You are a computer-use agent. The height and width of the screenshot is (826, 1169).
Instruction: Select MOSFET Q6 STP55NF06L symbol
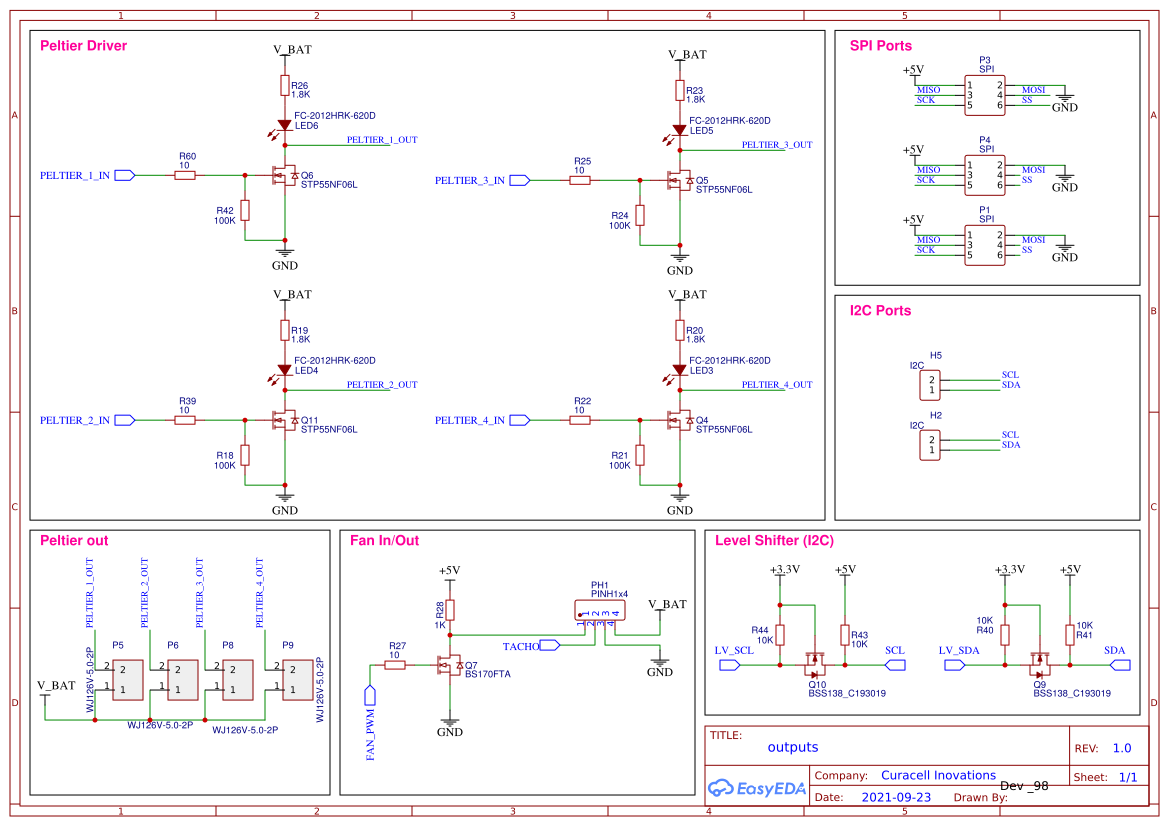coord(283,175)
